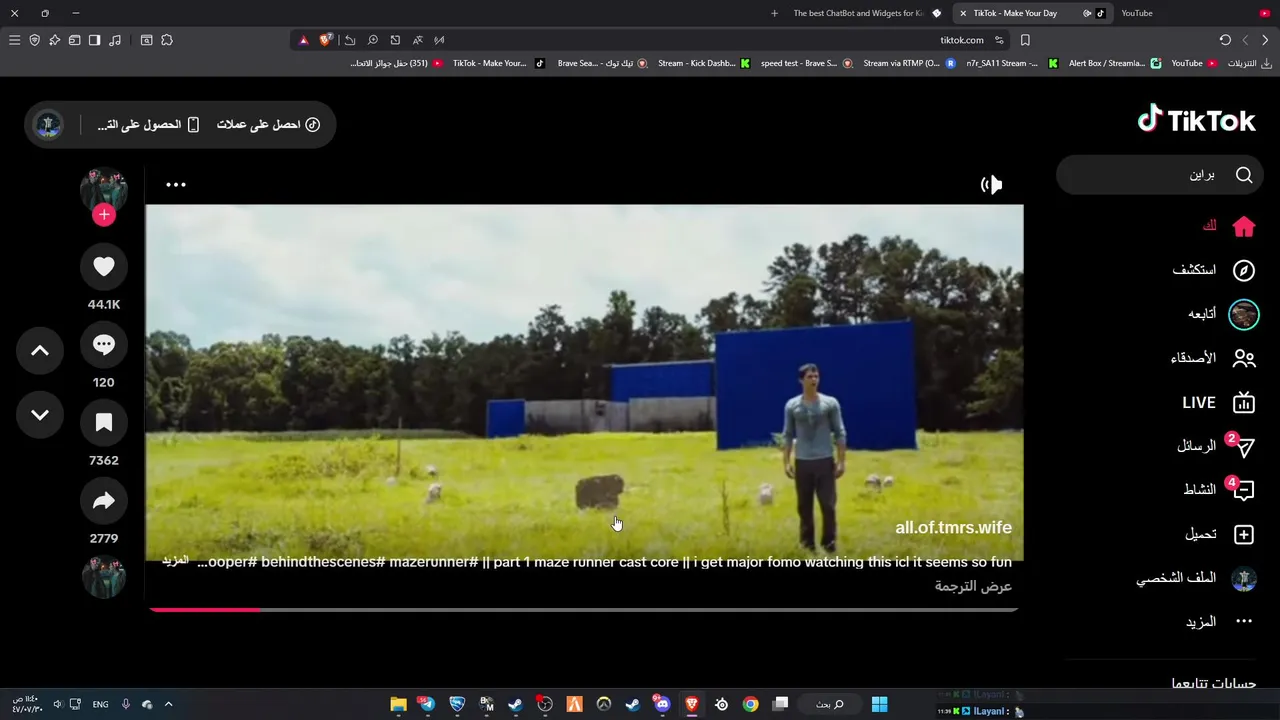Bookmark this page icon in address bar

(x=1025, y=40)
